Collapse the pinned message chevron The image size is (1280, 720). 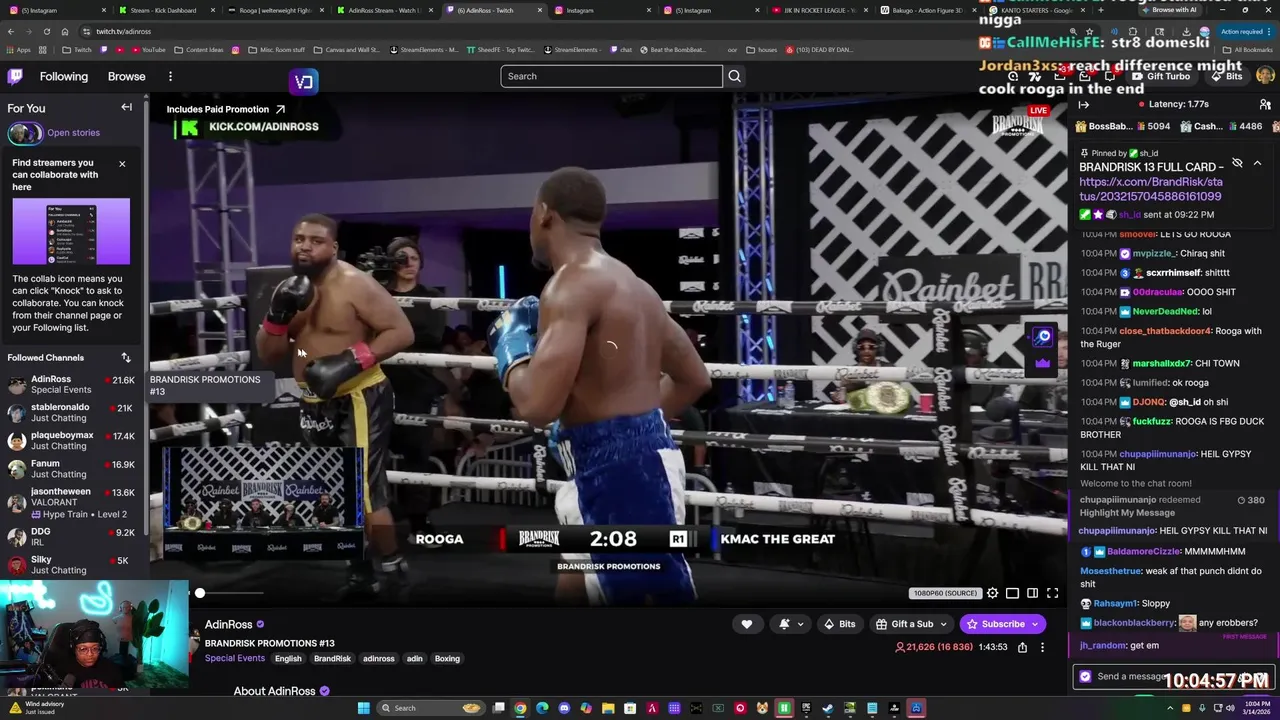click(x=1257, y=163)
